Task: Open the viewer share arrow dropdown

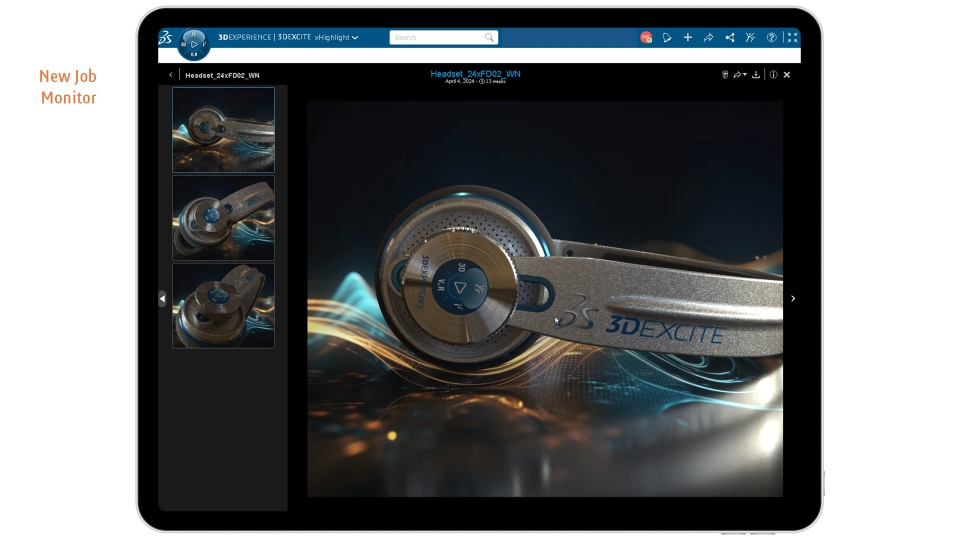Action: (740, 75)
